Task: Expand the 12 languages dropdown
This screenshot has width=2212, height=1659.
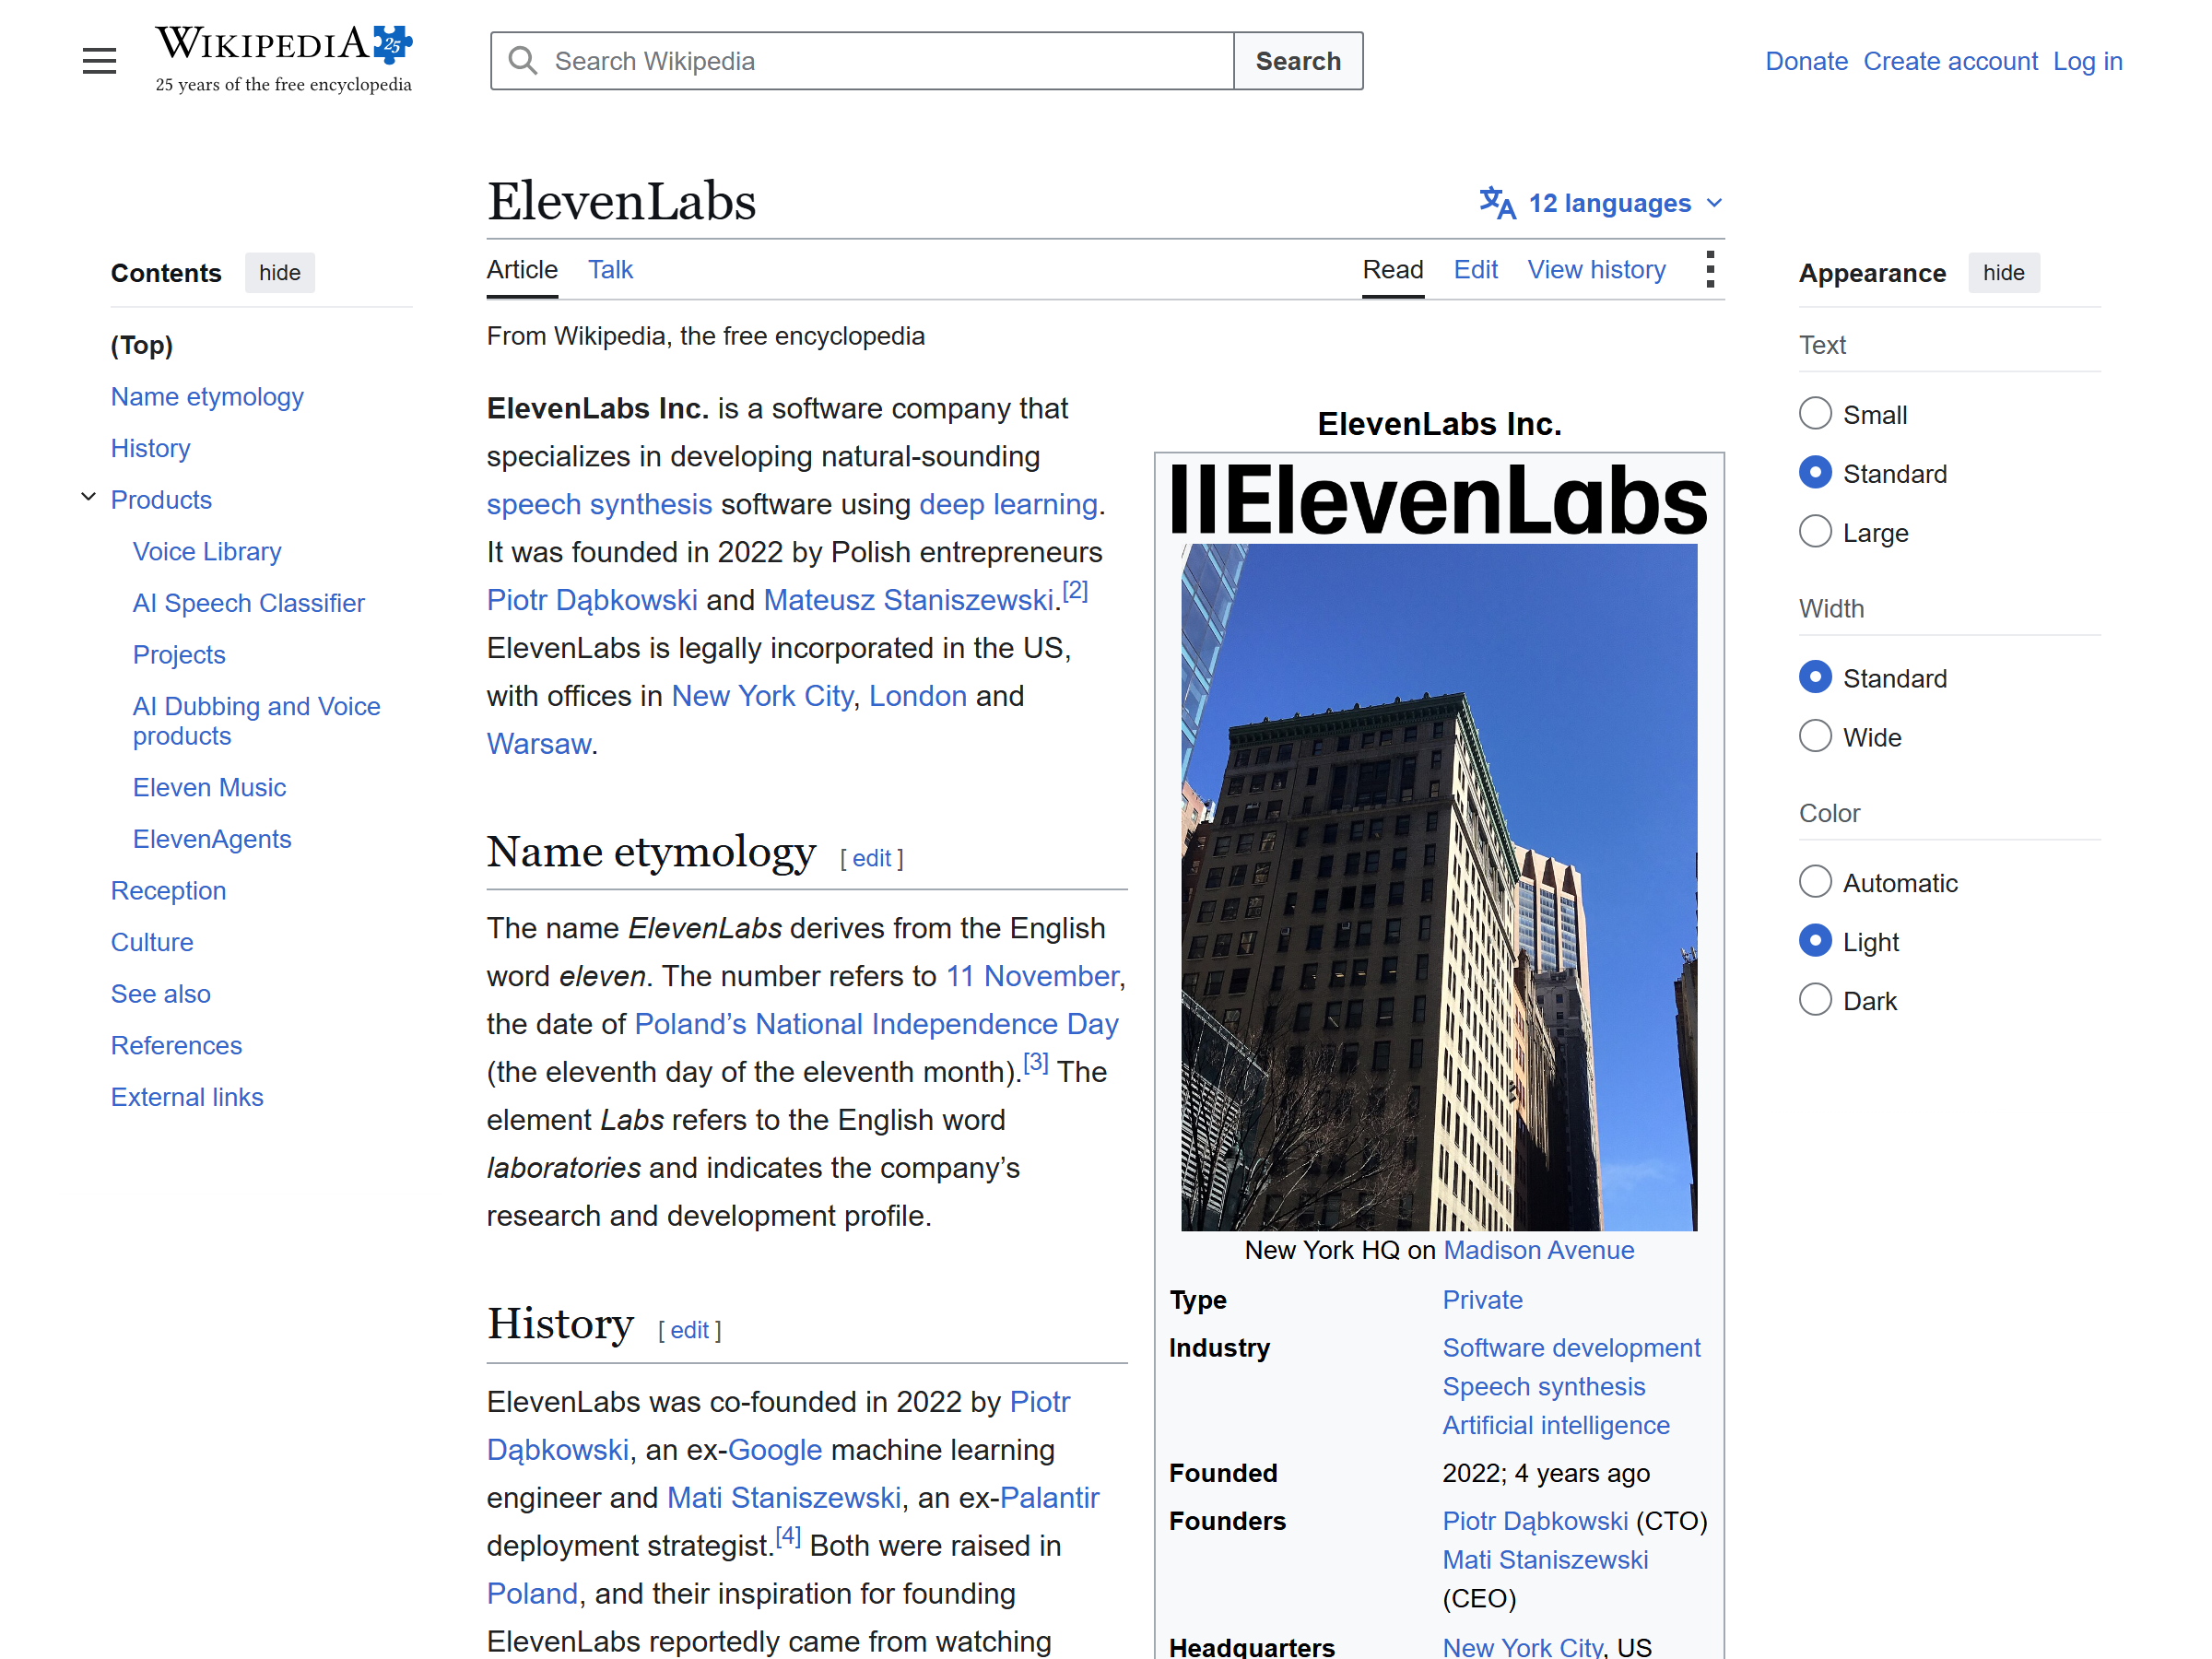Action: pyautogui.click(x=1603, y=203)
